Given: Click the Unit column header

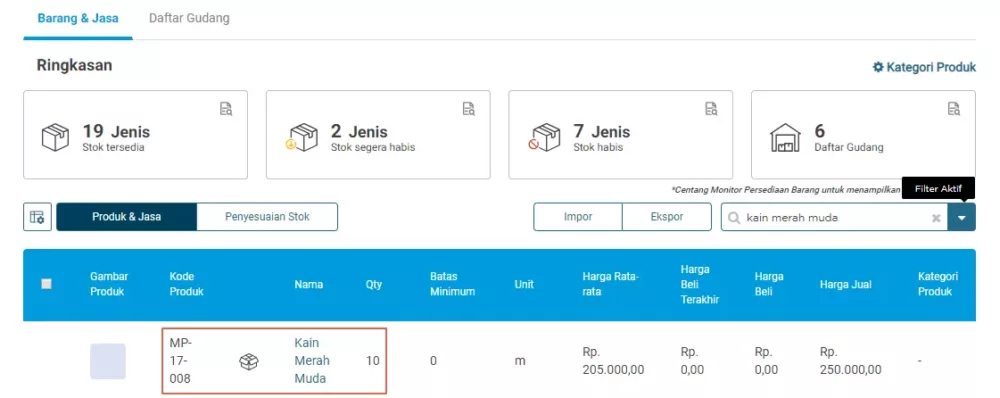Looking at the screenshot, I should pyautogui.click(x=524, y=284).
